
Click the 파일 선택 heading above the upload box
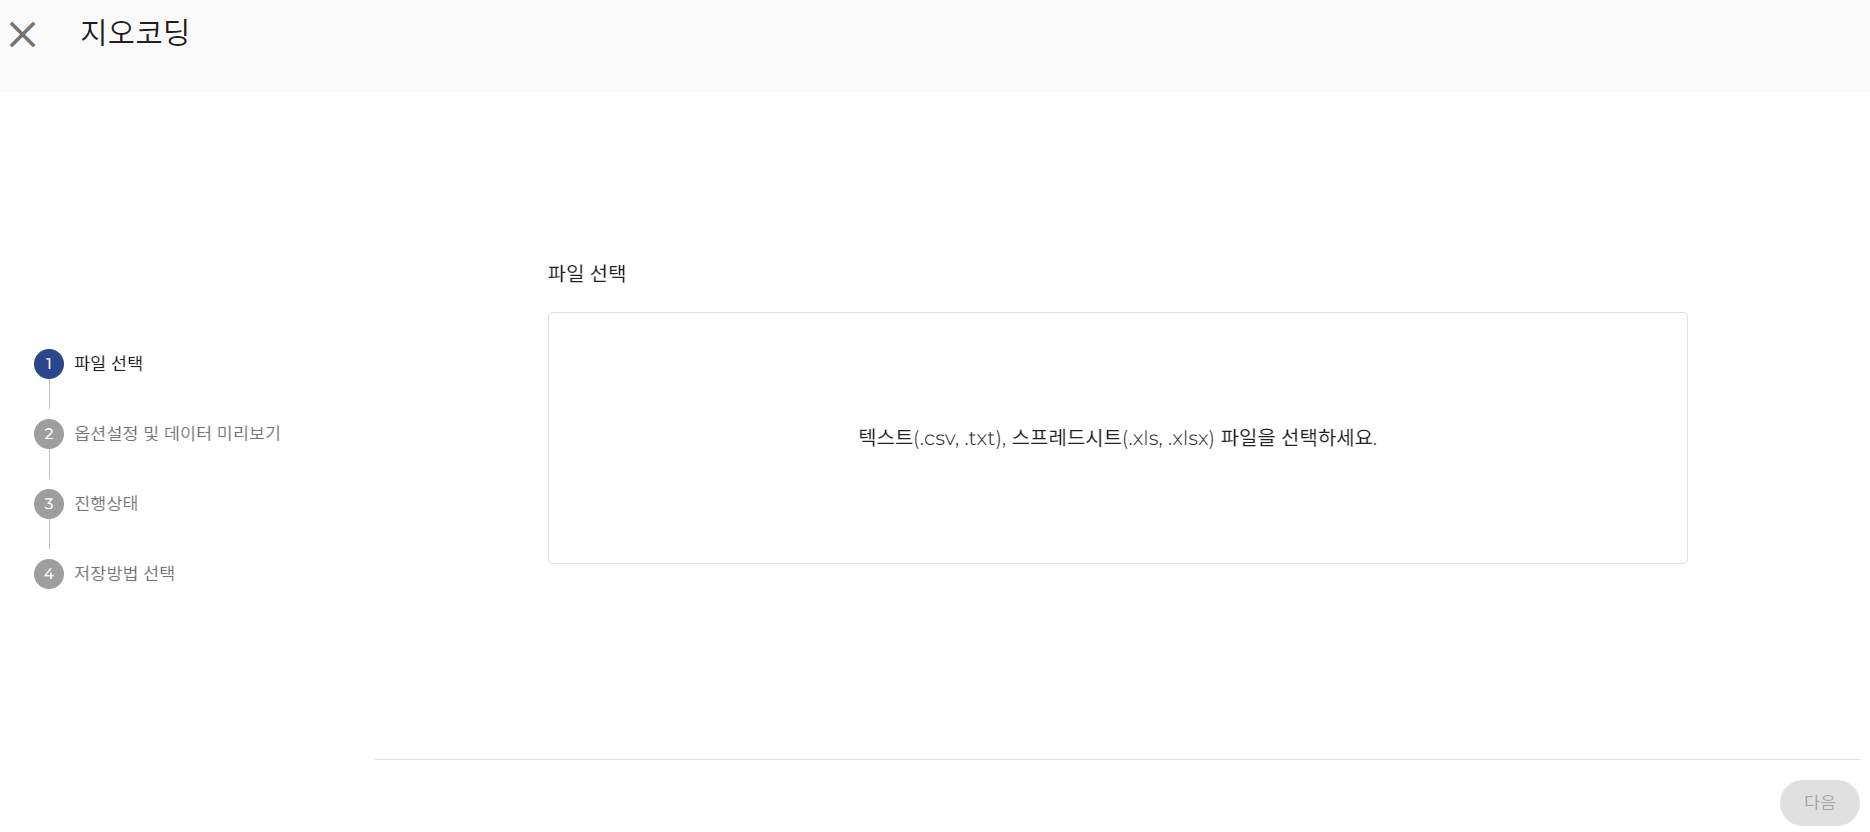pos(587,274)
